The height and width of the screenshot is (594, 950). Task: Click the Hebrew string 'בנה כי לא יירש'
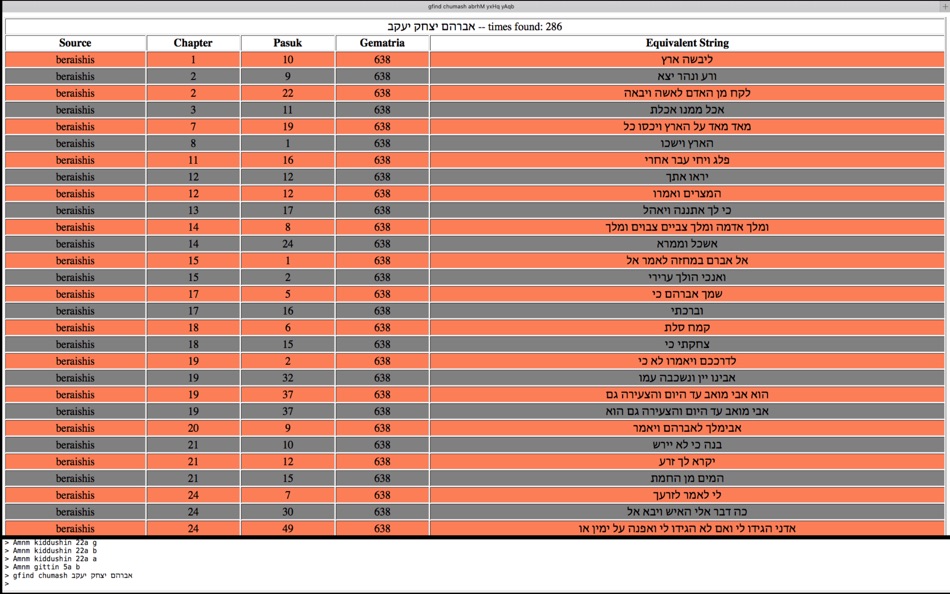687,445
